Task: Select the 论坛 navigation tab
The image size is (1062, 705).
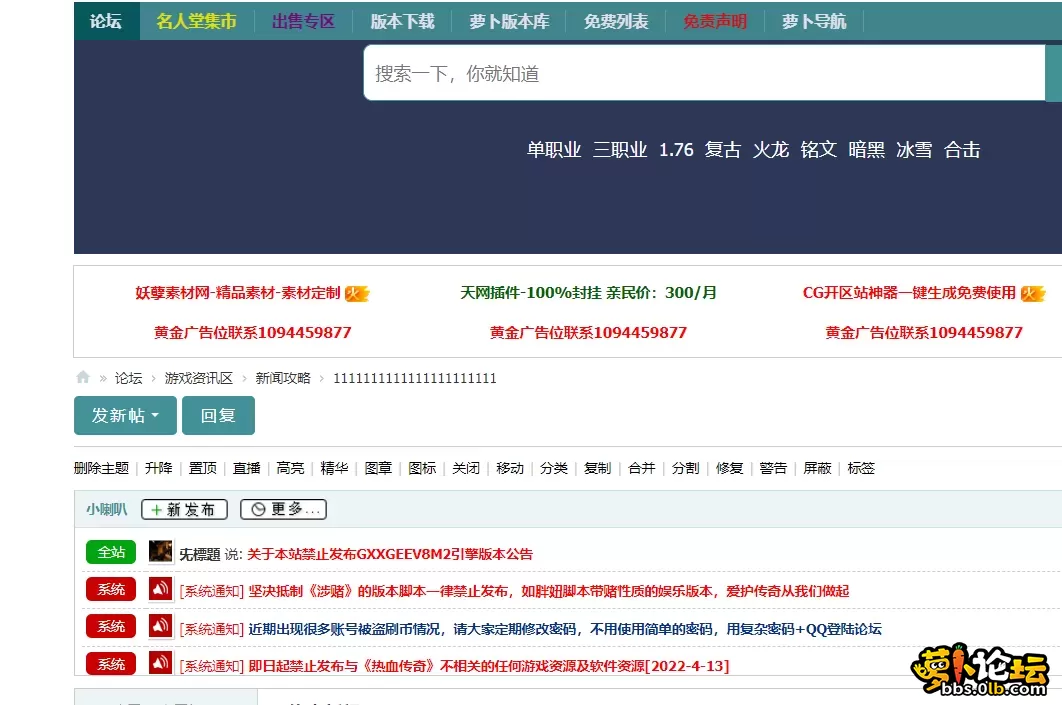Action: 105,20
